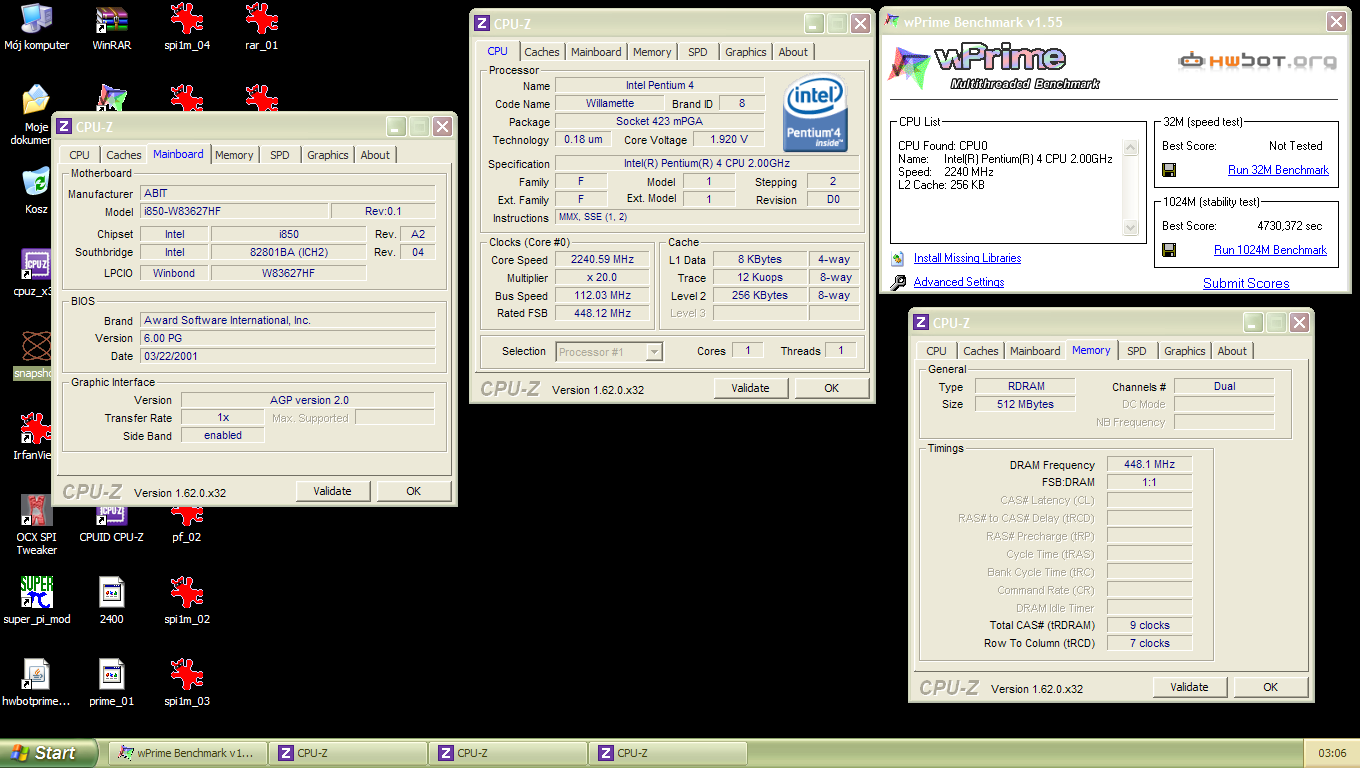This screenshot has height=768, width=1360.
Task: Click the Core Speed 2240.59 MHz value
Action: coord(602,260)
